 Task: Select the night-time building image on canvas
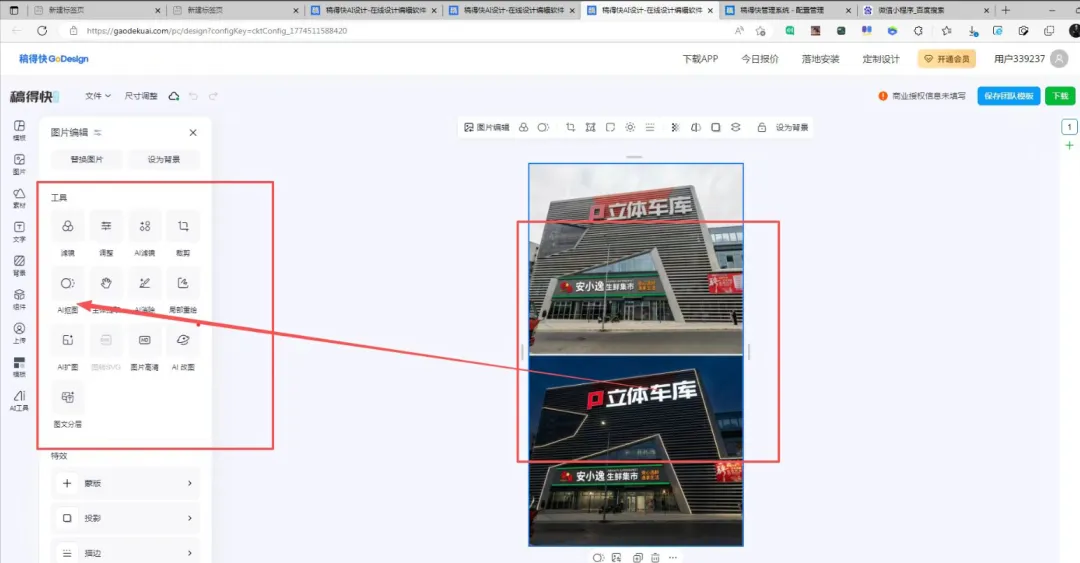pos(636,450)
